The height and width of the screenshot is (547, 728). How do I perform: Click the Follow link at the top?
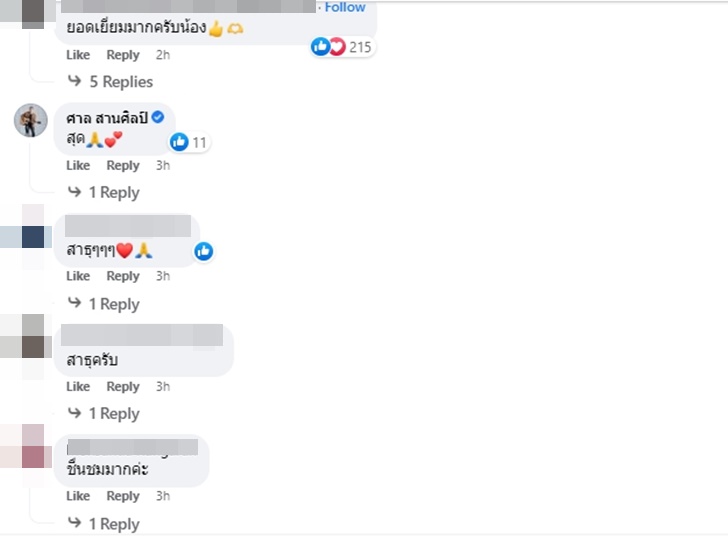[345, 7]
